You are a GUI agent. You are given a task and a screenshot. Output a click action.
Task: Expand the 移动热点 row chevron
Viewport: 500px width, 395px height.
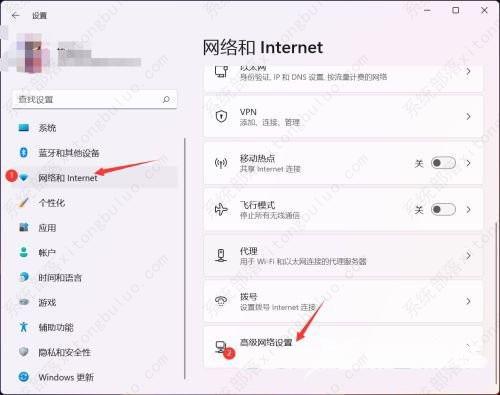pos(468,163)
